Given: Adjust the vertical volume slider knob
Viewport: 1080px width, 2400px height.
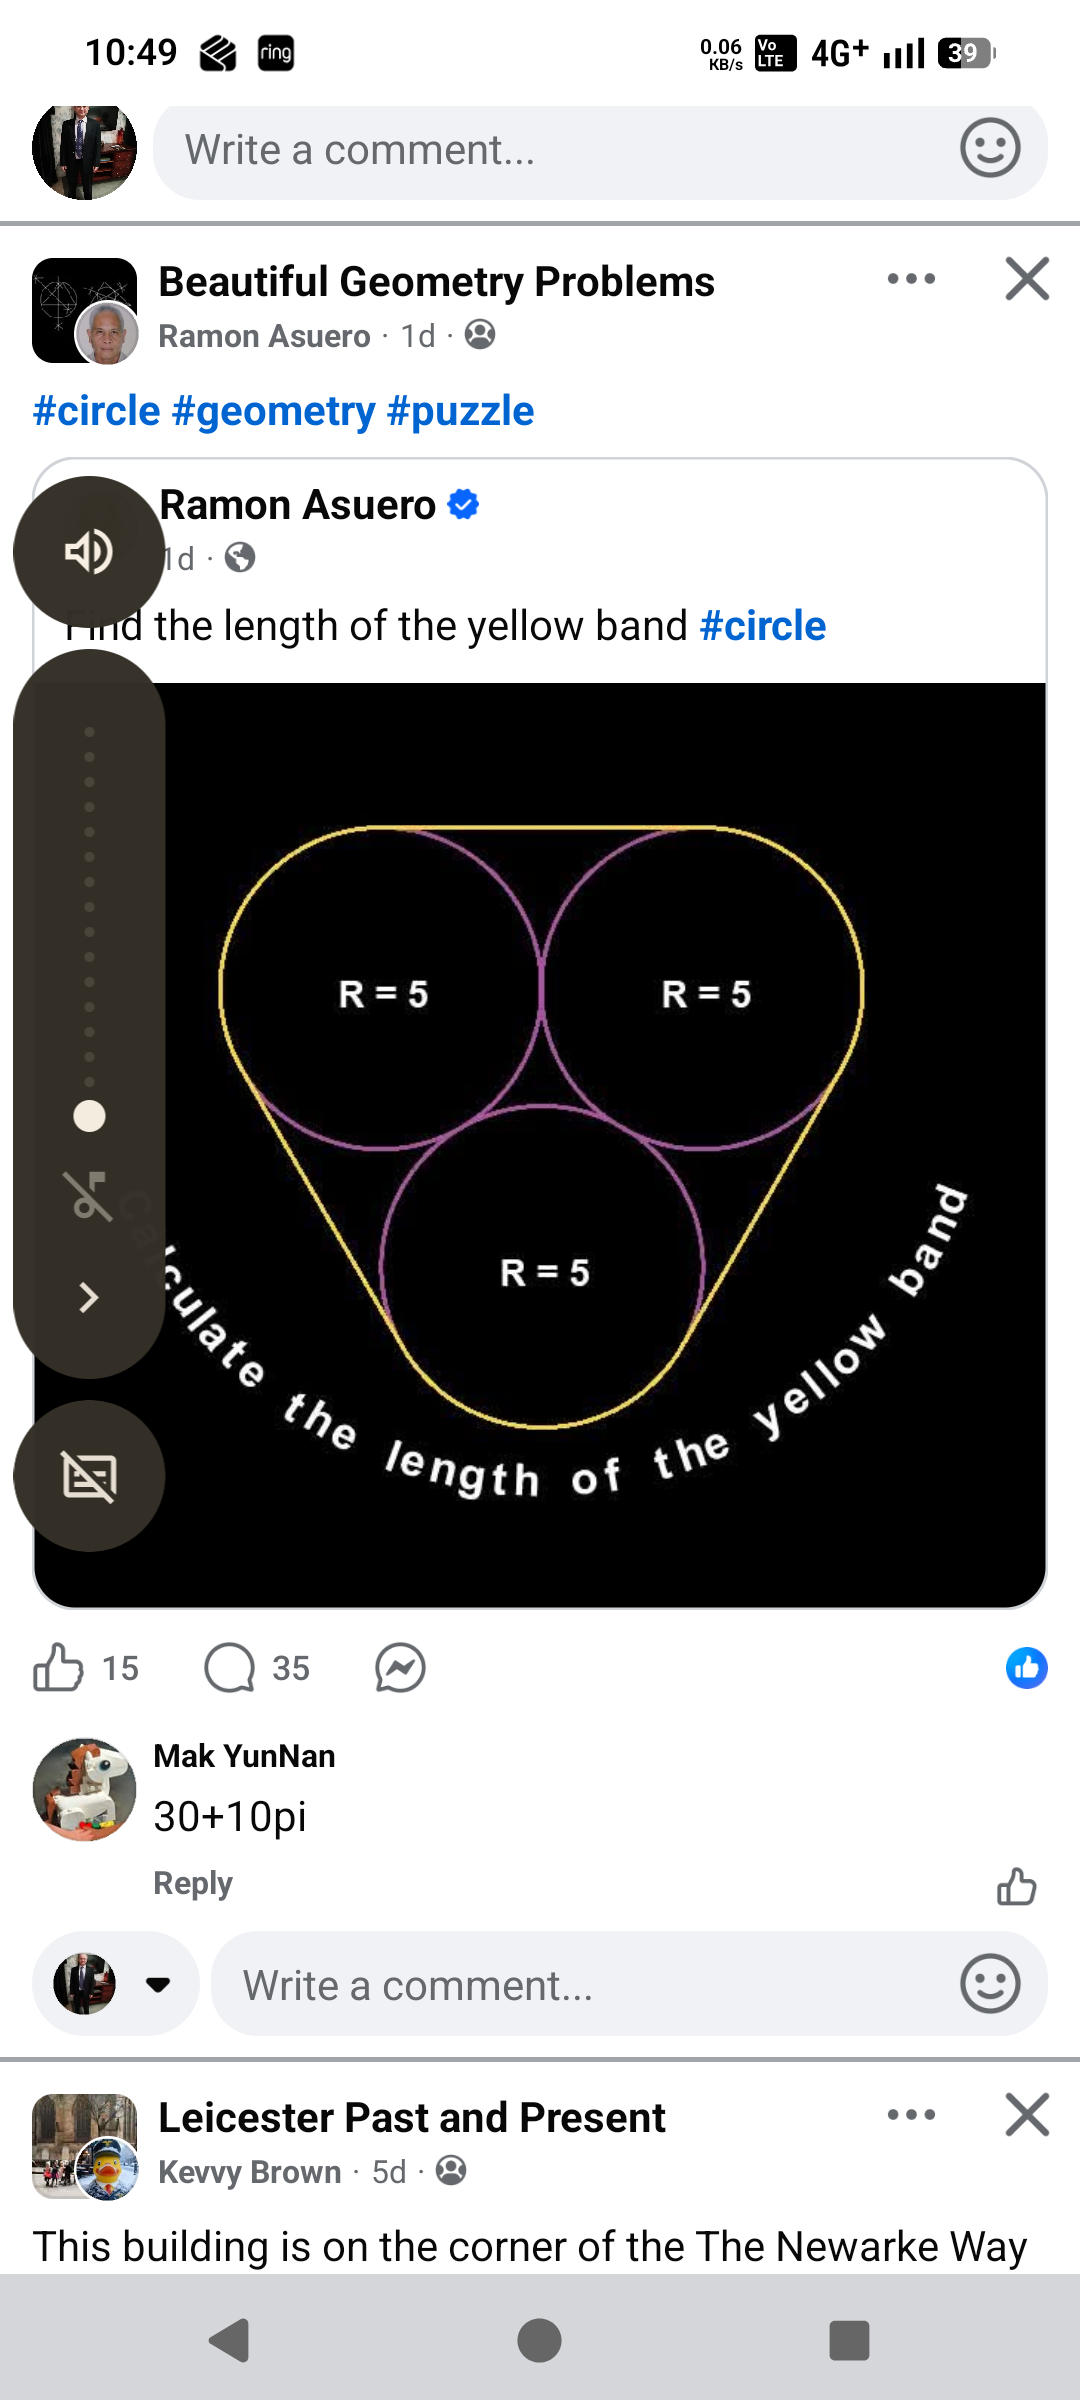Looking at the screenshot, I should click(x=89, y=1116).
